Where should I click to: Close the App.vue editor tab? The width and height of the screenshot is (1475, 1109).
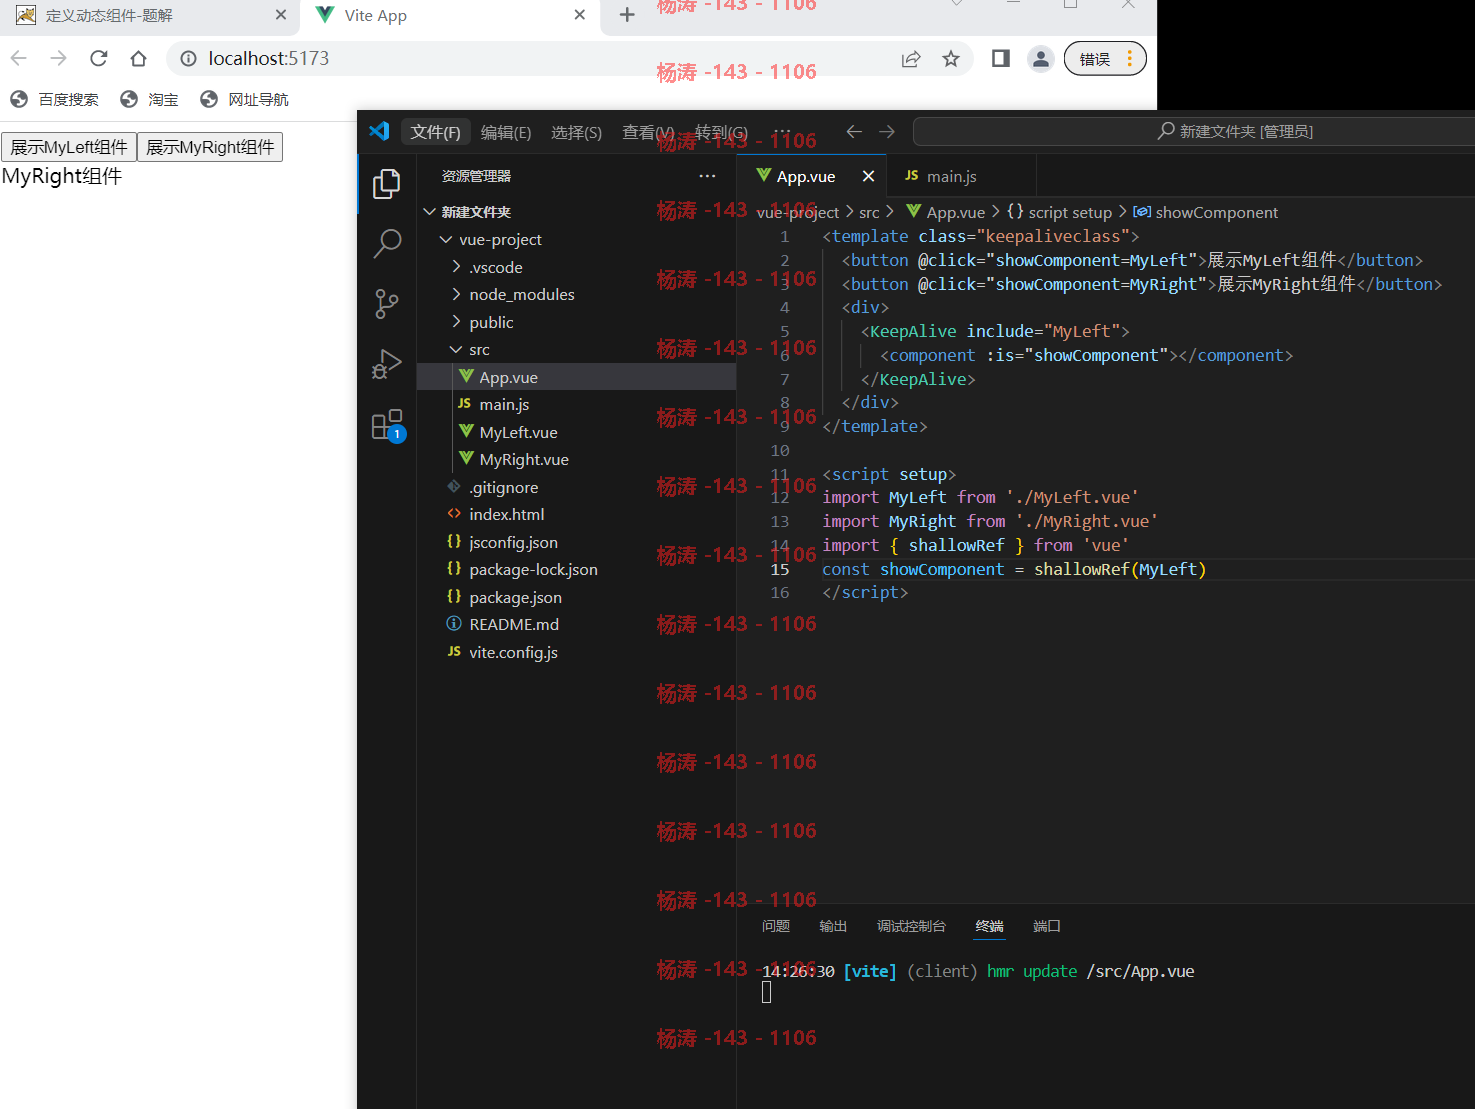click(868, 176)
